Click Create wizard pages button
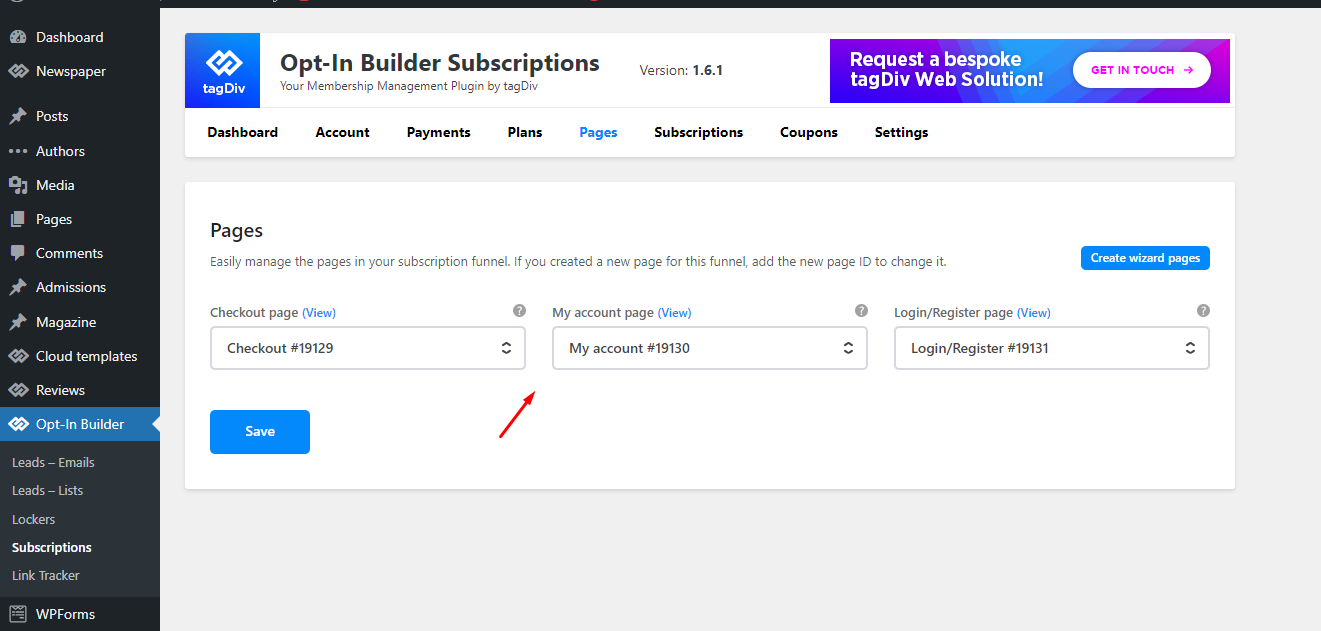This screenshot has width=1321, height=631. (1145, 258)
